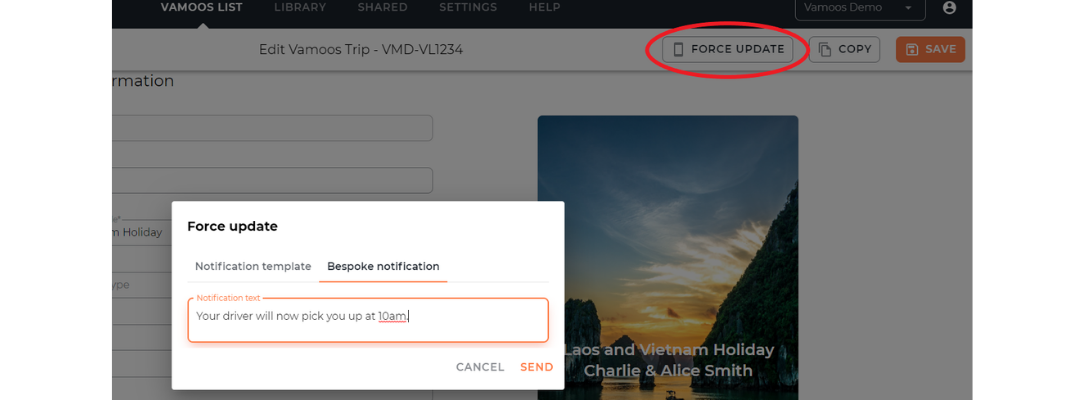Screen dimensions: 1090x400
Task: Go to the VAMOOS LIST menu
Action: (x=202, y=8)
